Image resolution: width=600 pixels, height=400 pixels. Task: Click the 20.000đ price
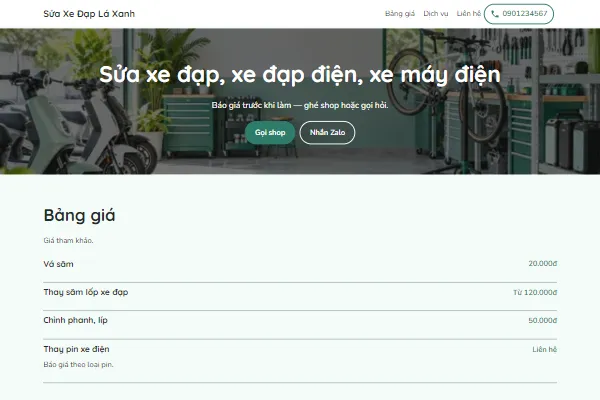(543, 263)
